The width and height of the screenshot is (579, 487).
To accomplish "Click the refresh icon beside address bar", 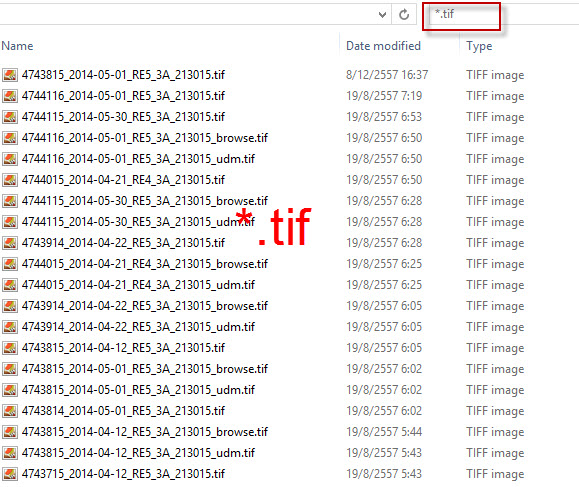I will (x=404, y=14).
